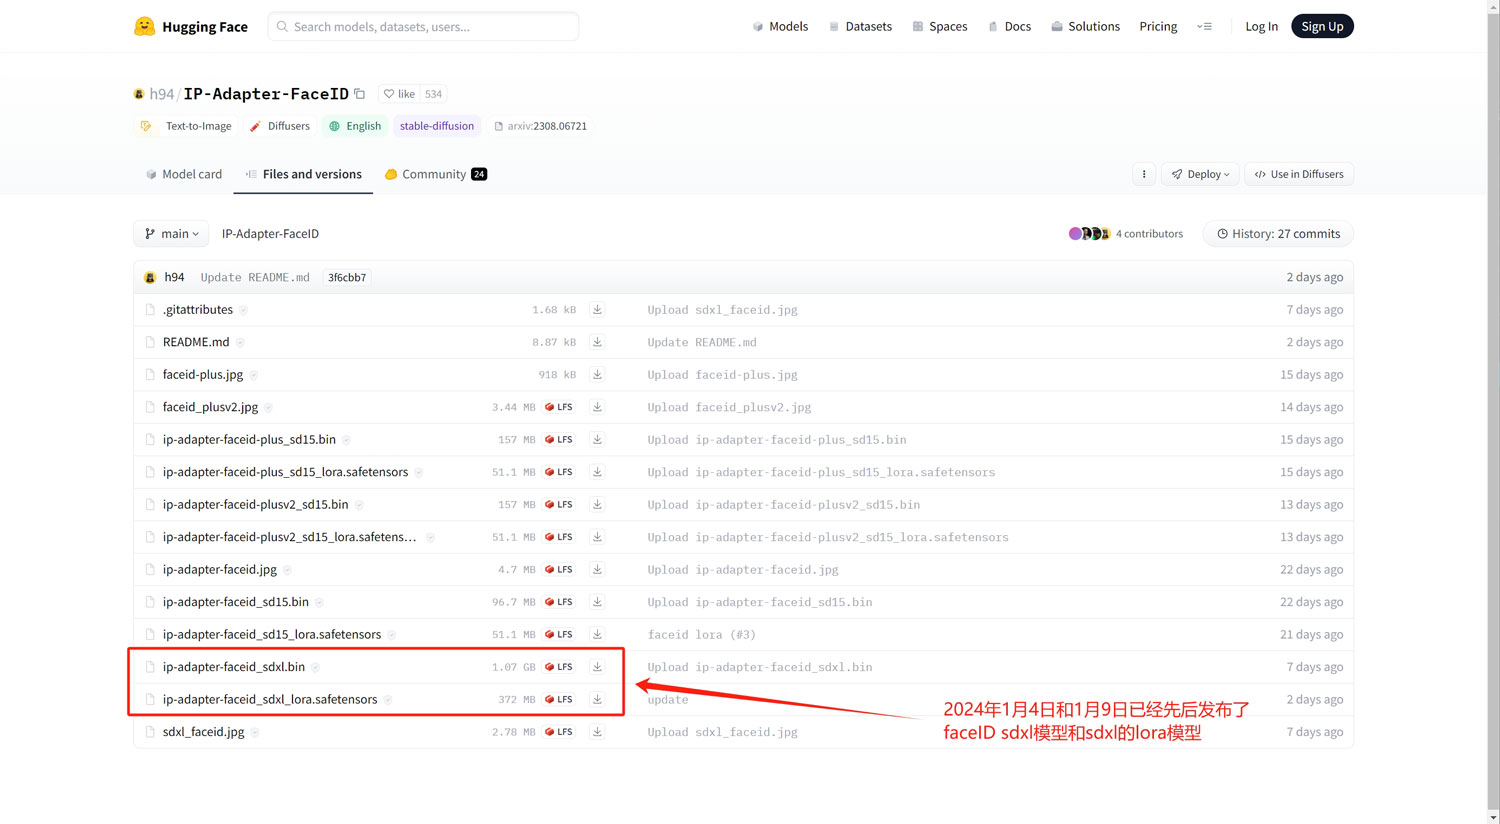The width and height of the screenshot is (1500, 824).
Task: Click the 'Update README.md' latest commit message
Action: tap(255, 278)
